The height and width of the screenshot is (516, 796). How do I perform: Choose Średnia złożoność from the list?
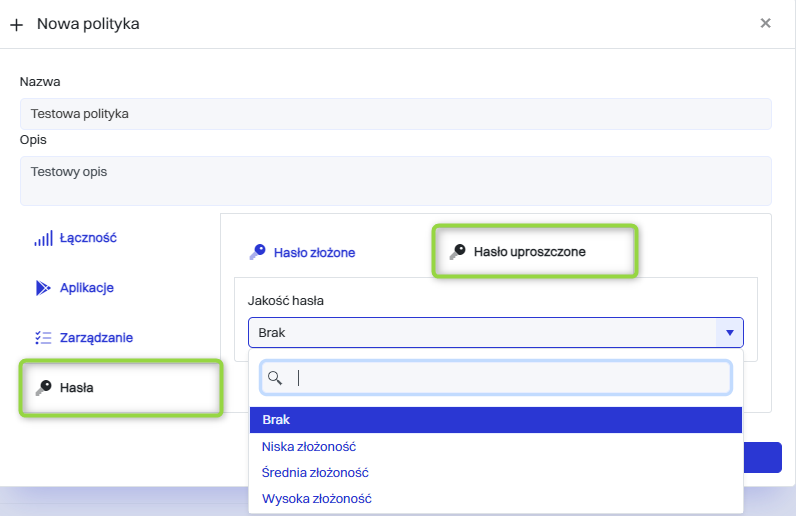(x=315, y=472)
